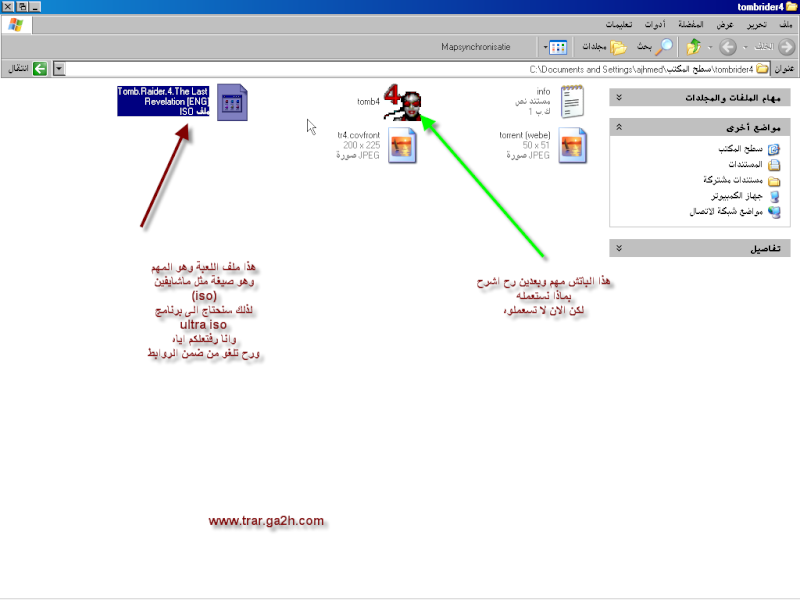The height and width of the screenshot is (600, 800).
Task: Open the Help menu (تعليمات)
Action: (x=618, y=24)
